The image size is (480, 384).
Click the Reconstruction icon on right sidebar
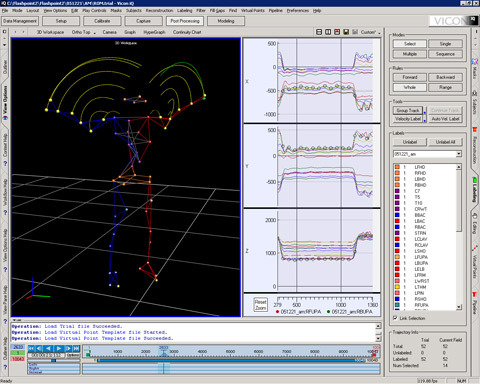(475, 129)
